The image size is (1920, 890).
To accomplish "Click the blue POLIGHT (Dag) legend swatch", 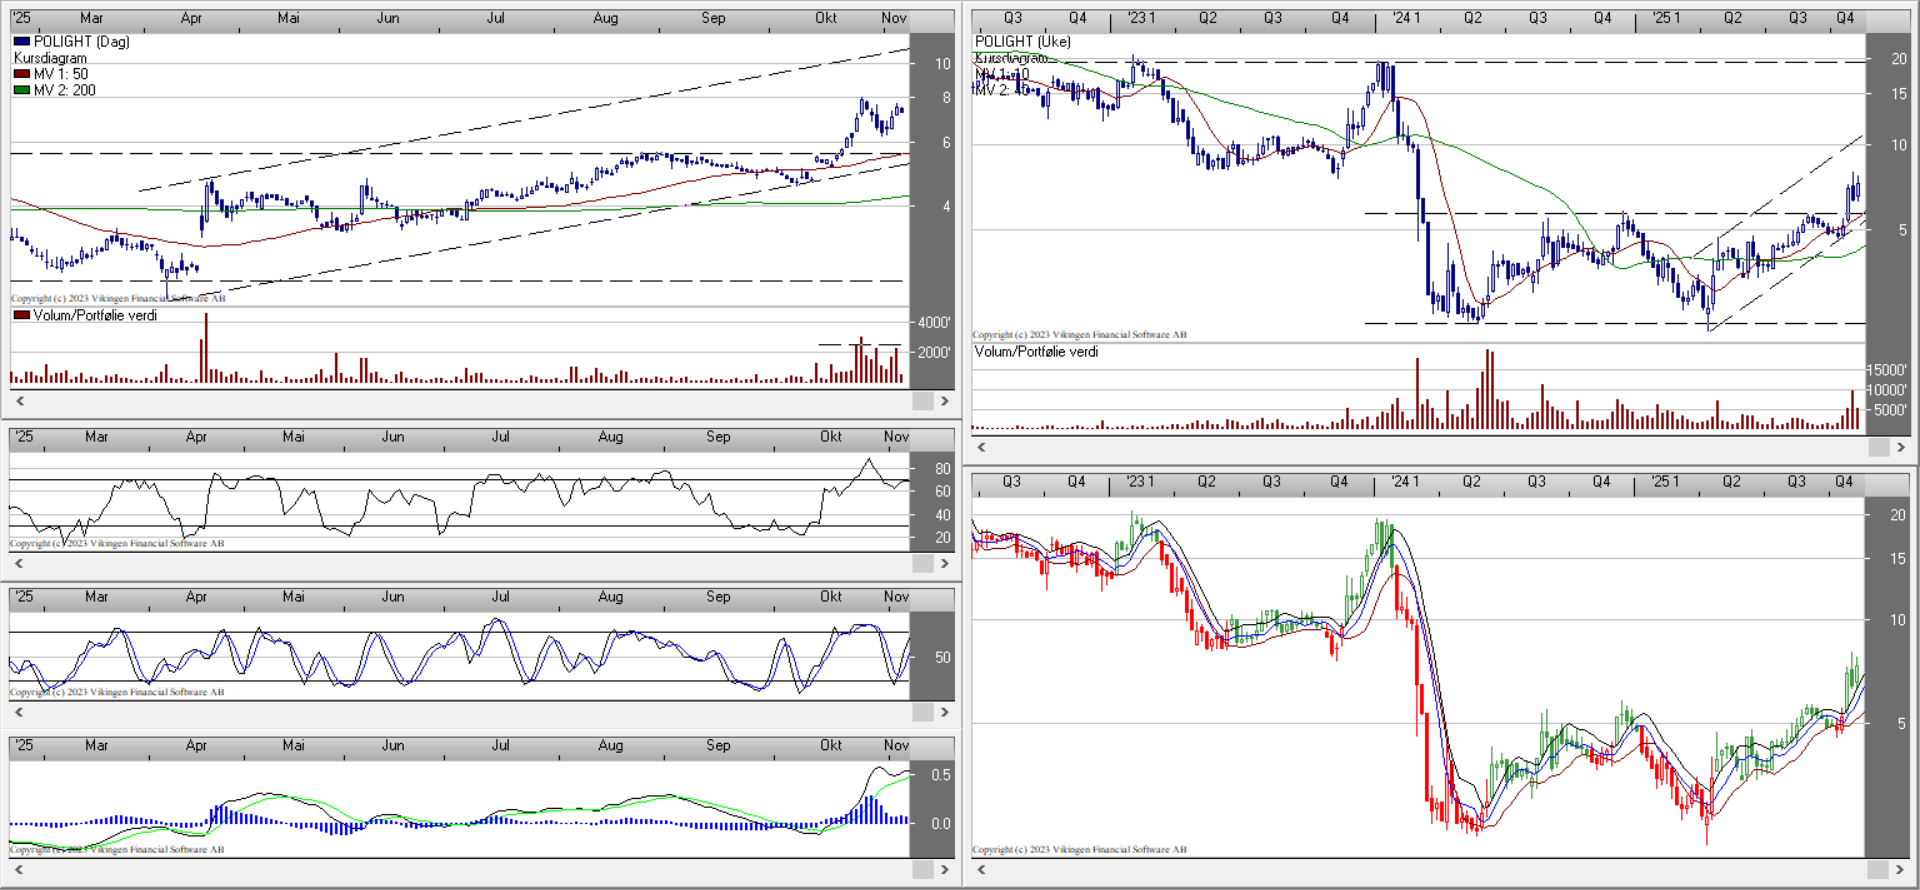I will point(22,42).
